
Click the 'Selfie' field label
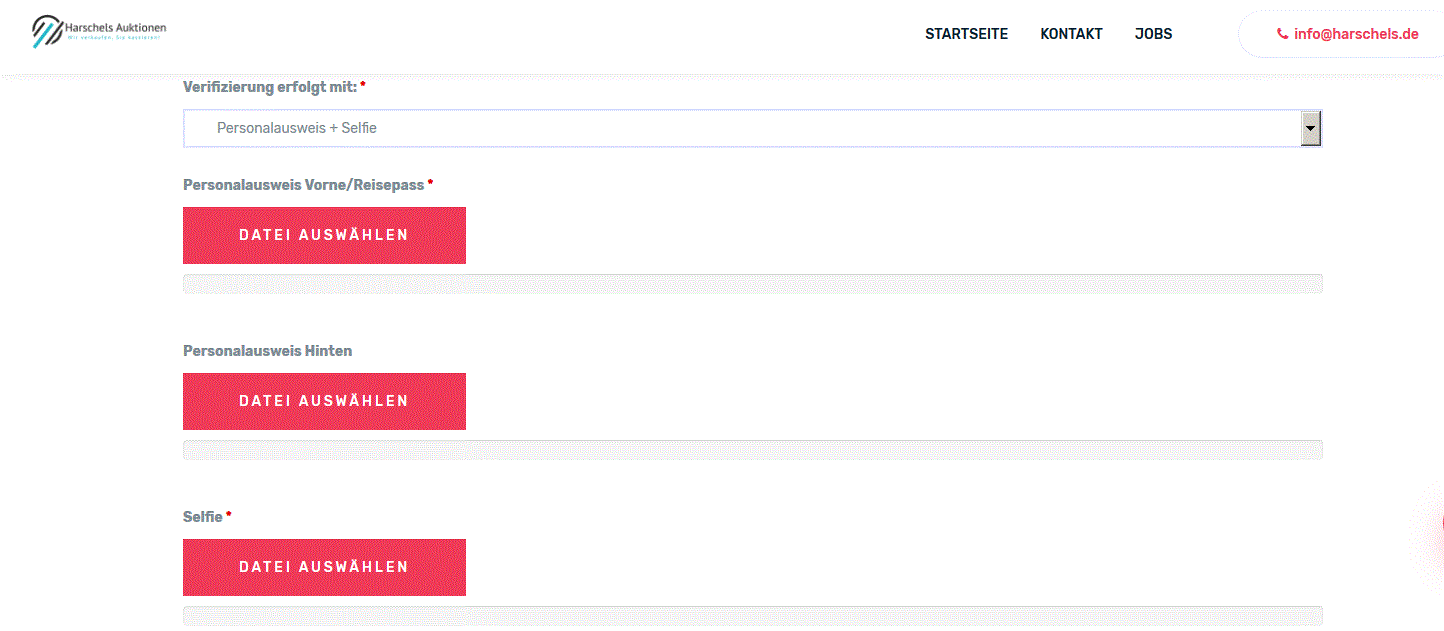(x=203, y=517)
